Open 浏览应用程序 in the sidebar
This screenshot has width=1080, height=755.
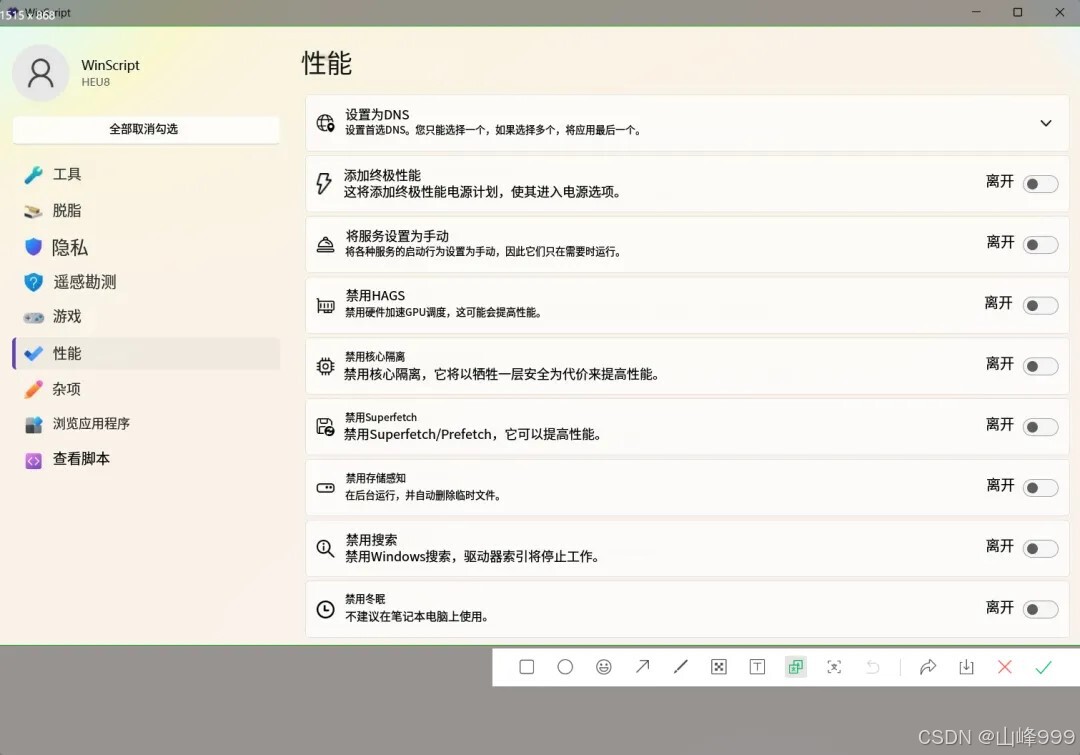click(x=146, y=424)
